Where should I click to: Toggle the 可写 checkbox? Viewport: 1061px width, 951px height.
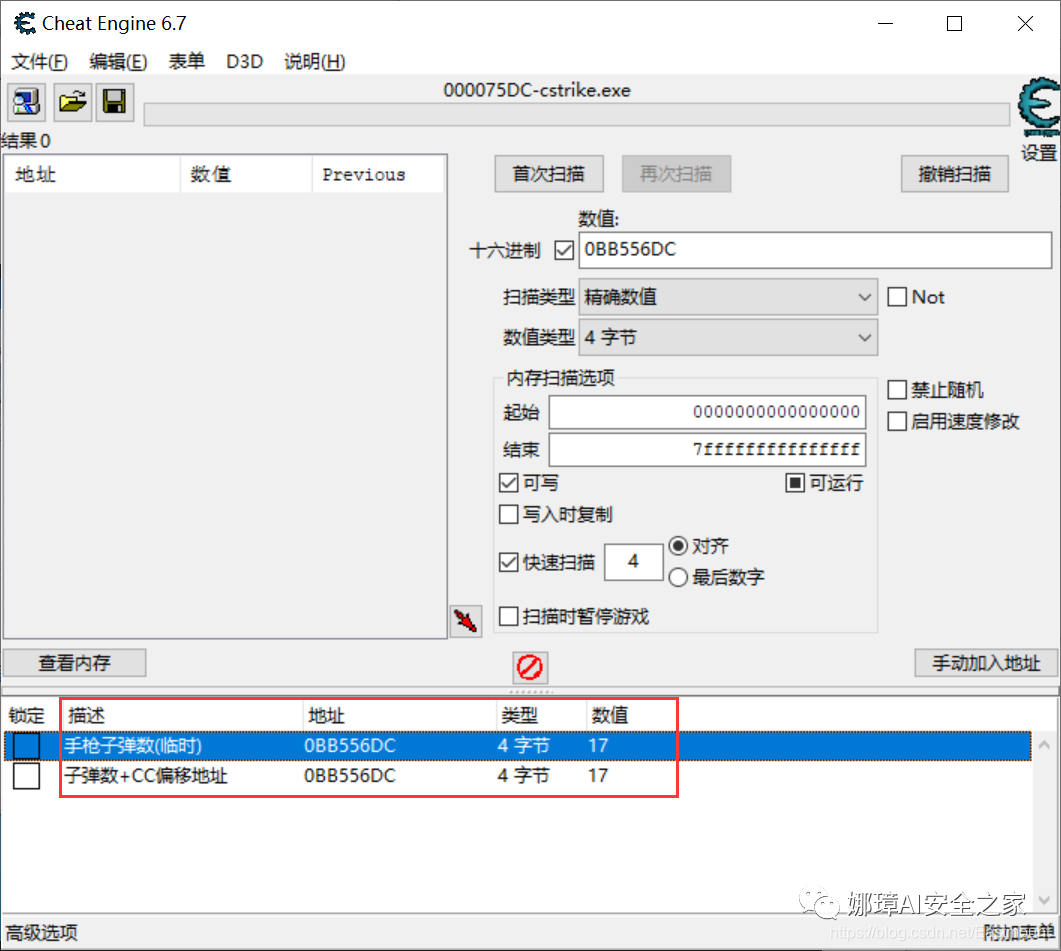click(508, 483)
